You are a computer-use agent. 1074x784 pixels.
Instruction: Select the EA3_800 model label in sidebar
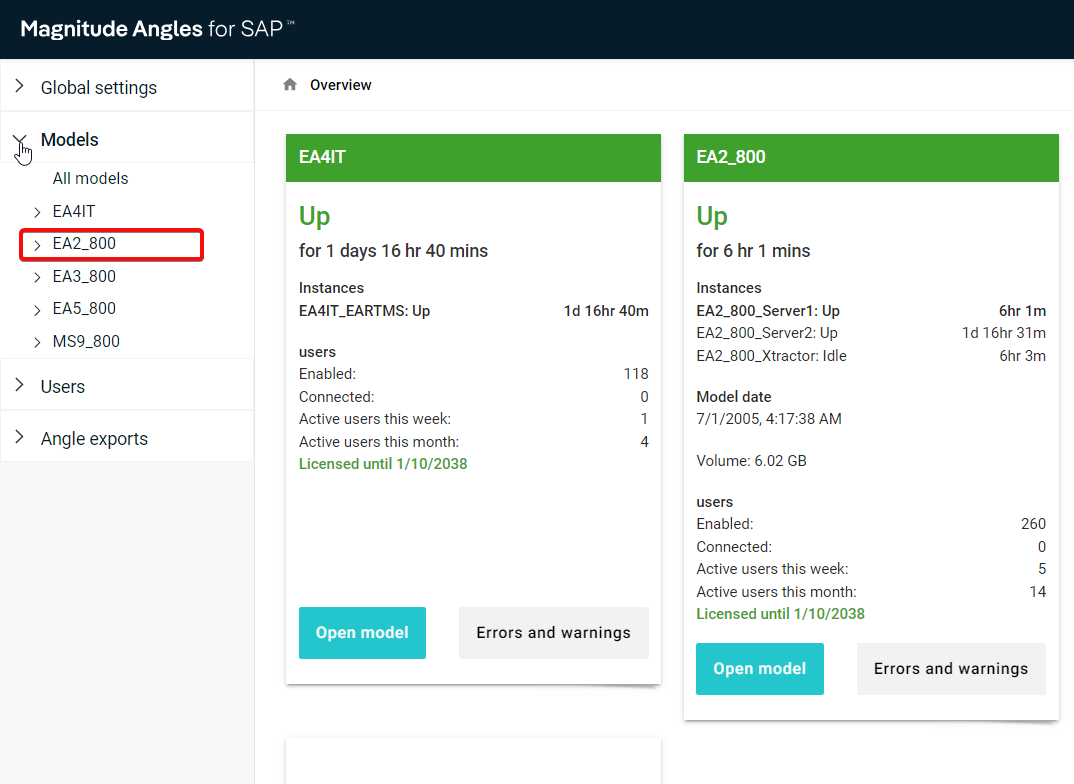click(84, 277)
